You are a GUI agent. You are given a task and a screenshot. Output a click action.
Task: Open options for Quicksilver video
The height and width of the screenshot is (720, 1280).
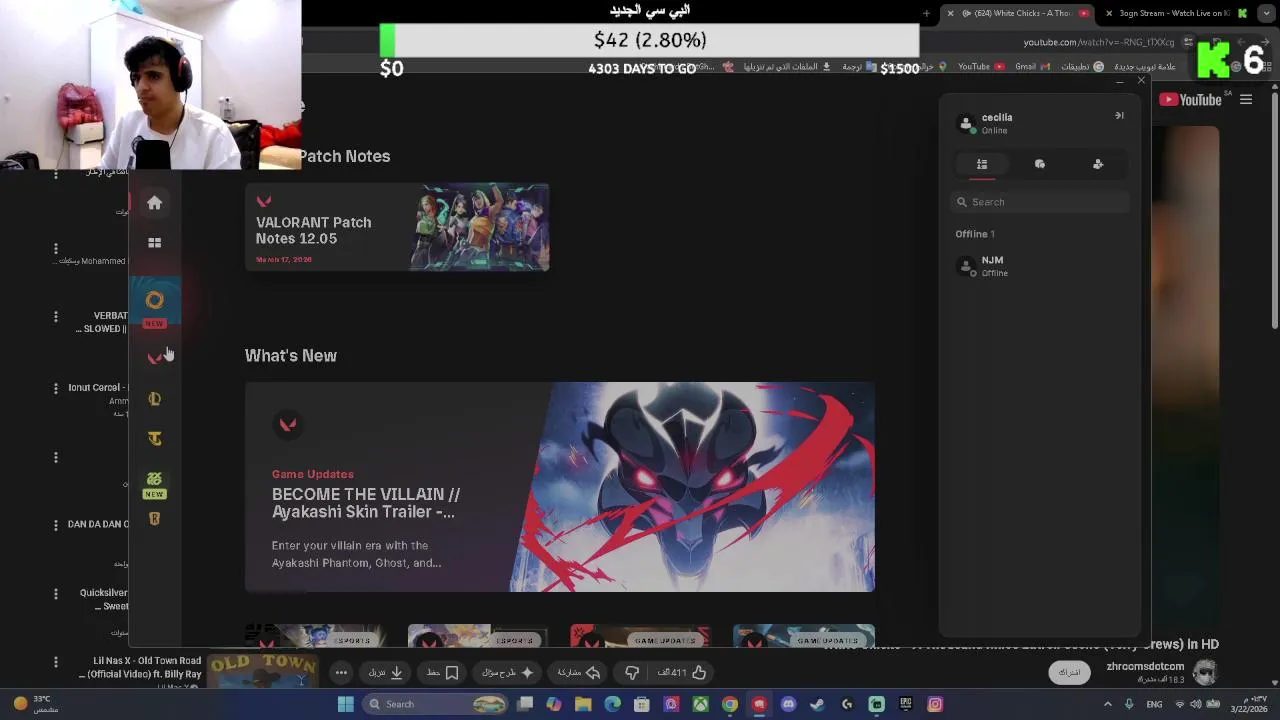56,594
